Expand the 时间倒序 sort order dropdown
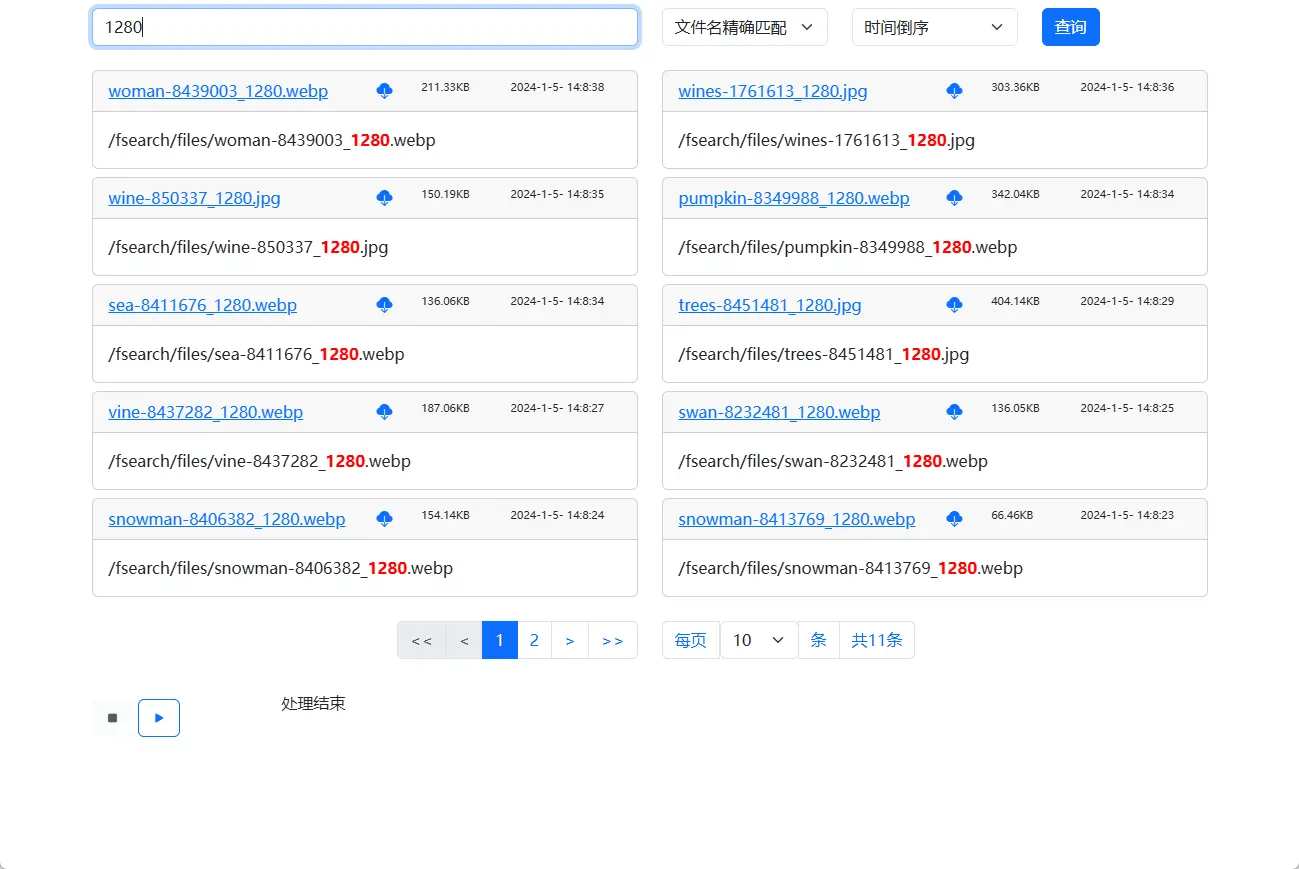Image resolution: width=1299 pixels, height=869 pixels. tap(934, 27)
